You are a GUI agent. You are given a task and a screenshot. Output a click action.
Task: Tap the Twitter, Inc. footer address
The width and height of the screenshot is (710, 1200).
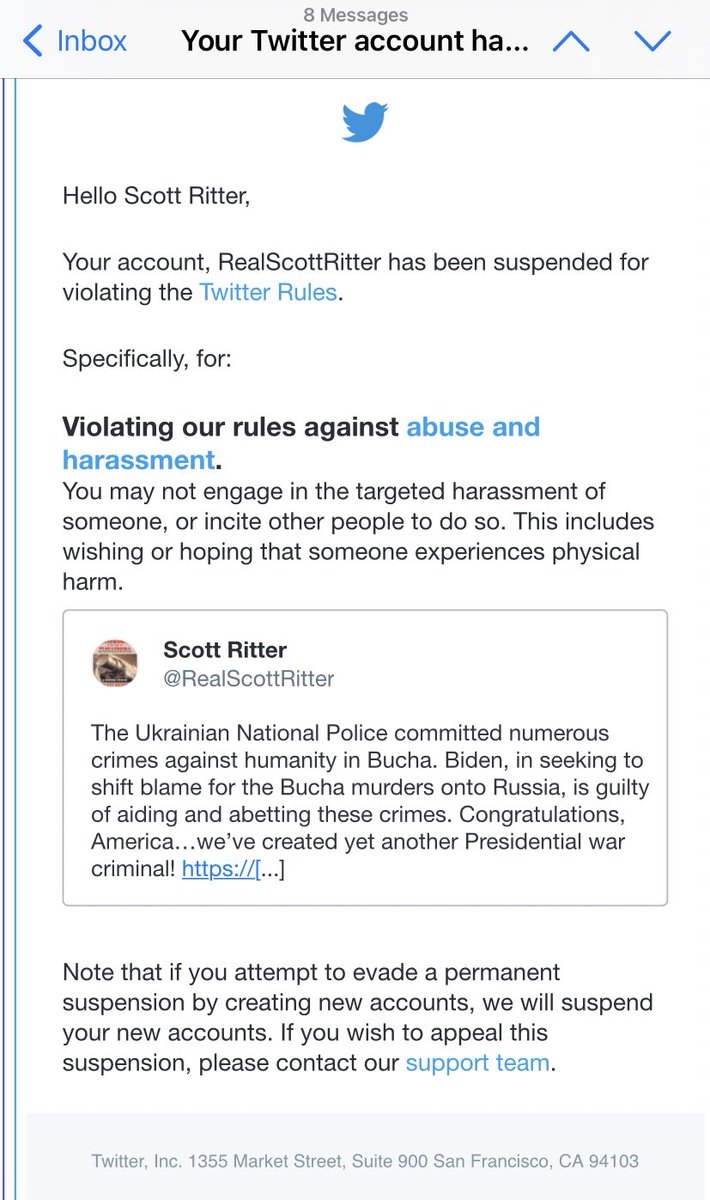pyautogui.click(x=364, y=1161)
